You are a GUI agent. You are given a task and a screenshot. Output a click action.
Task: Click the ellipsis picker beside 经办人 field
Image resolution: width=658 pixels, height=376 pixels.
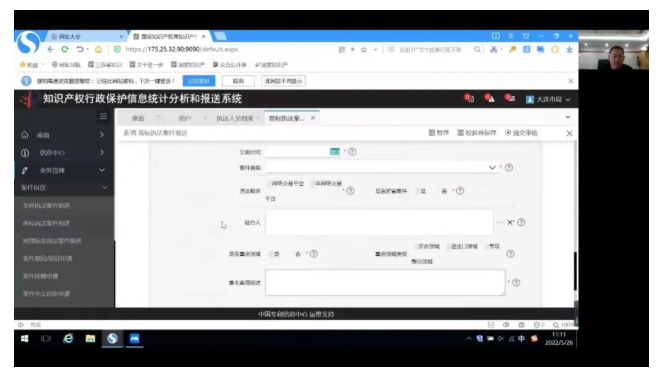point(499,222)
